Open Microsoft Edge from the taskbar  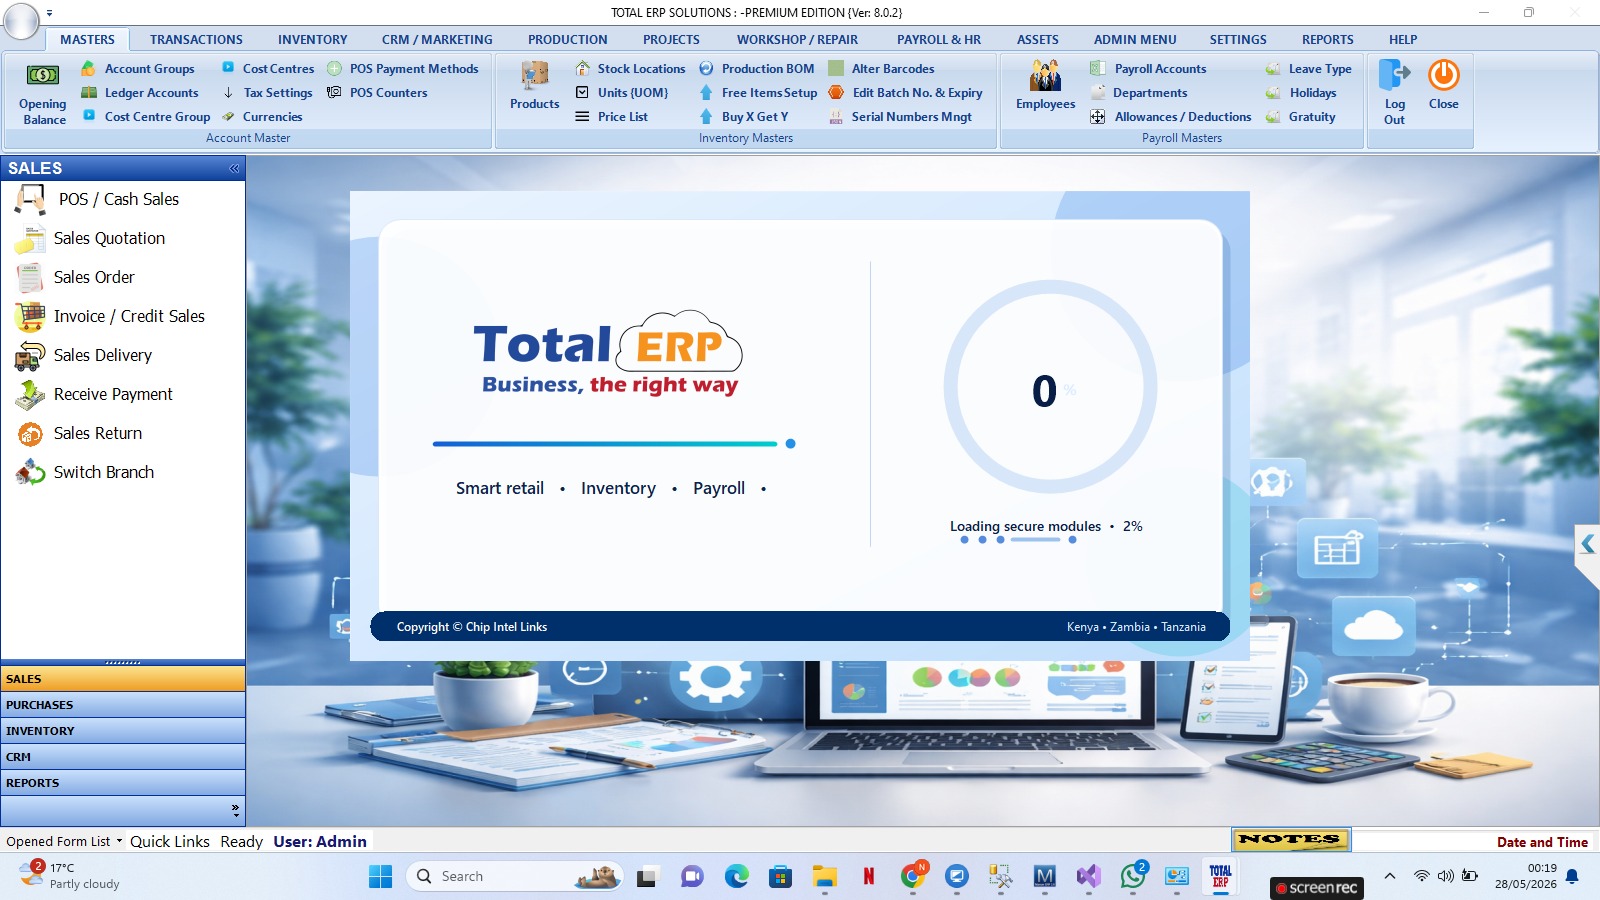coord(737,877)
